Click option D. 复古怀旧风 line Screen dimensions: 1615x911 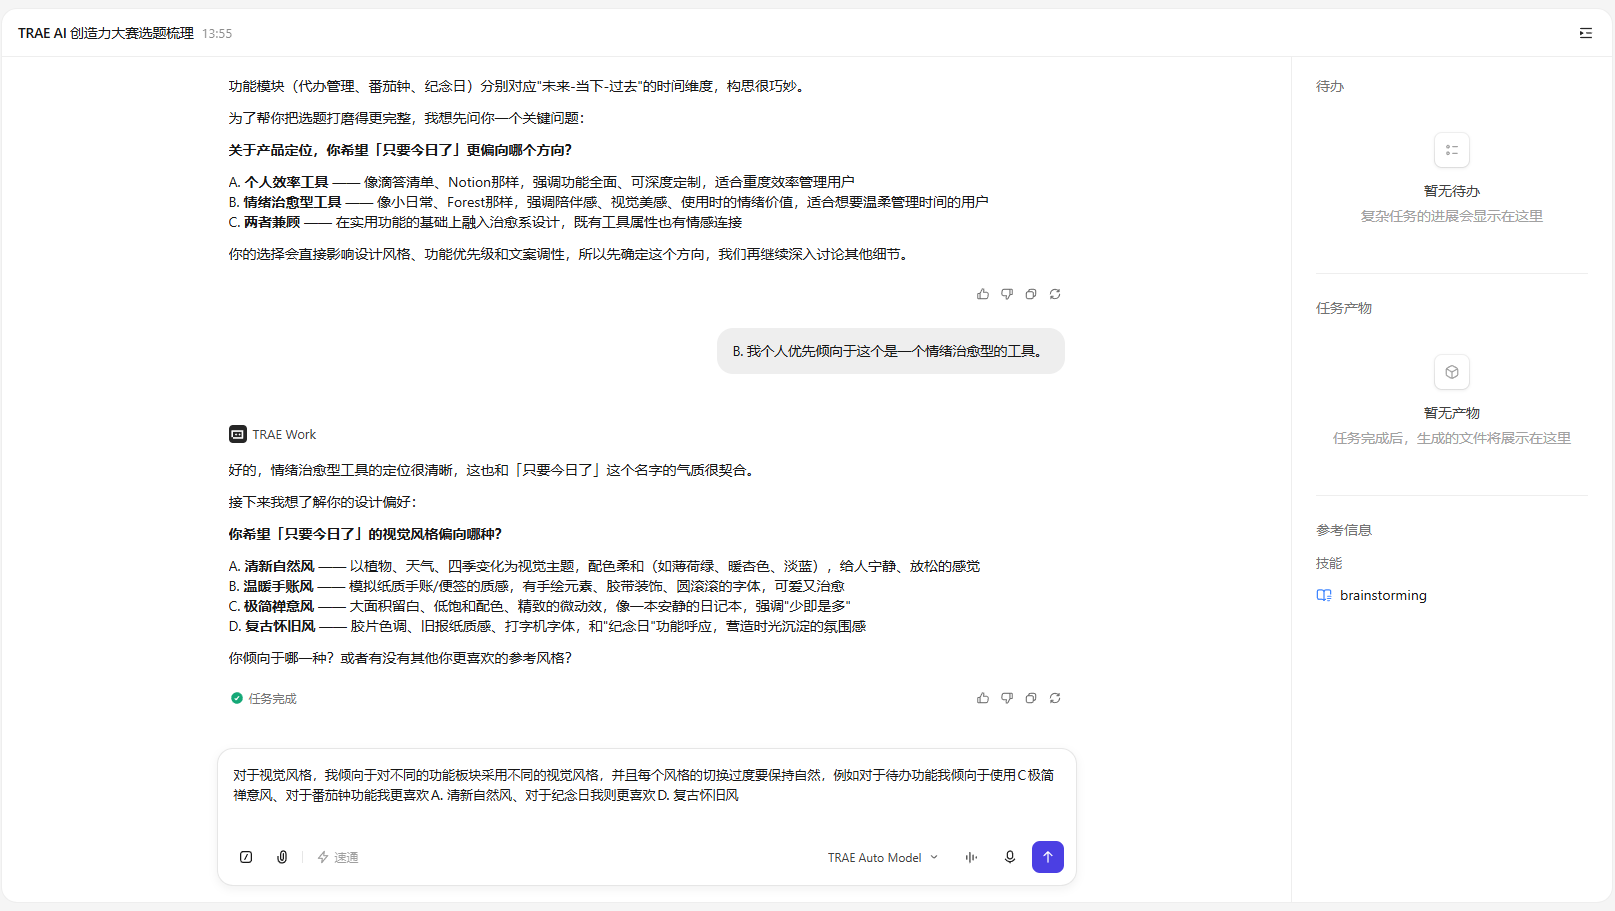tap(547, 626)
